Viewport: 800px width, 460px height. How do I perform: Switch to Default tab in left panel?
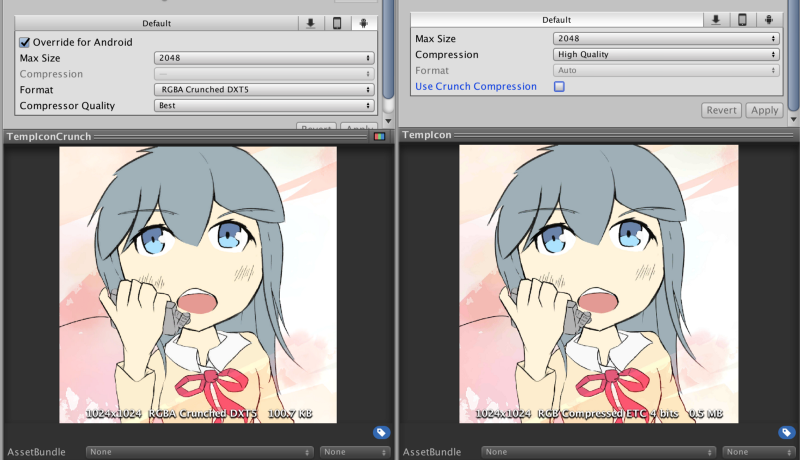[x=157, y=23]
